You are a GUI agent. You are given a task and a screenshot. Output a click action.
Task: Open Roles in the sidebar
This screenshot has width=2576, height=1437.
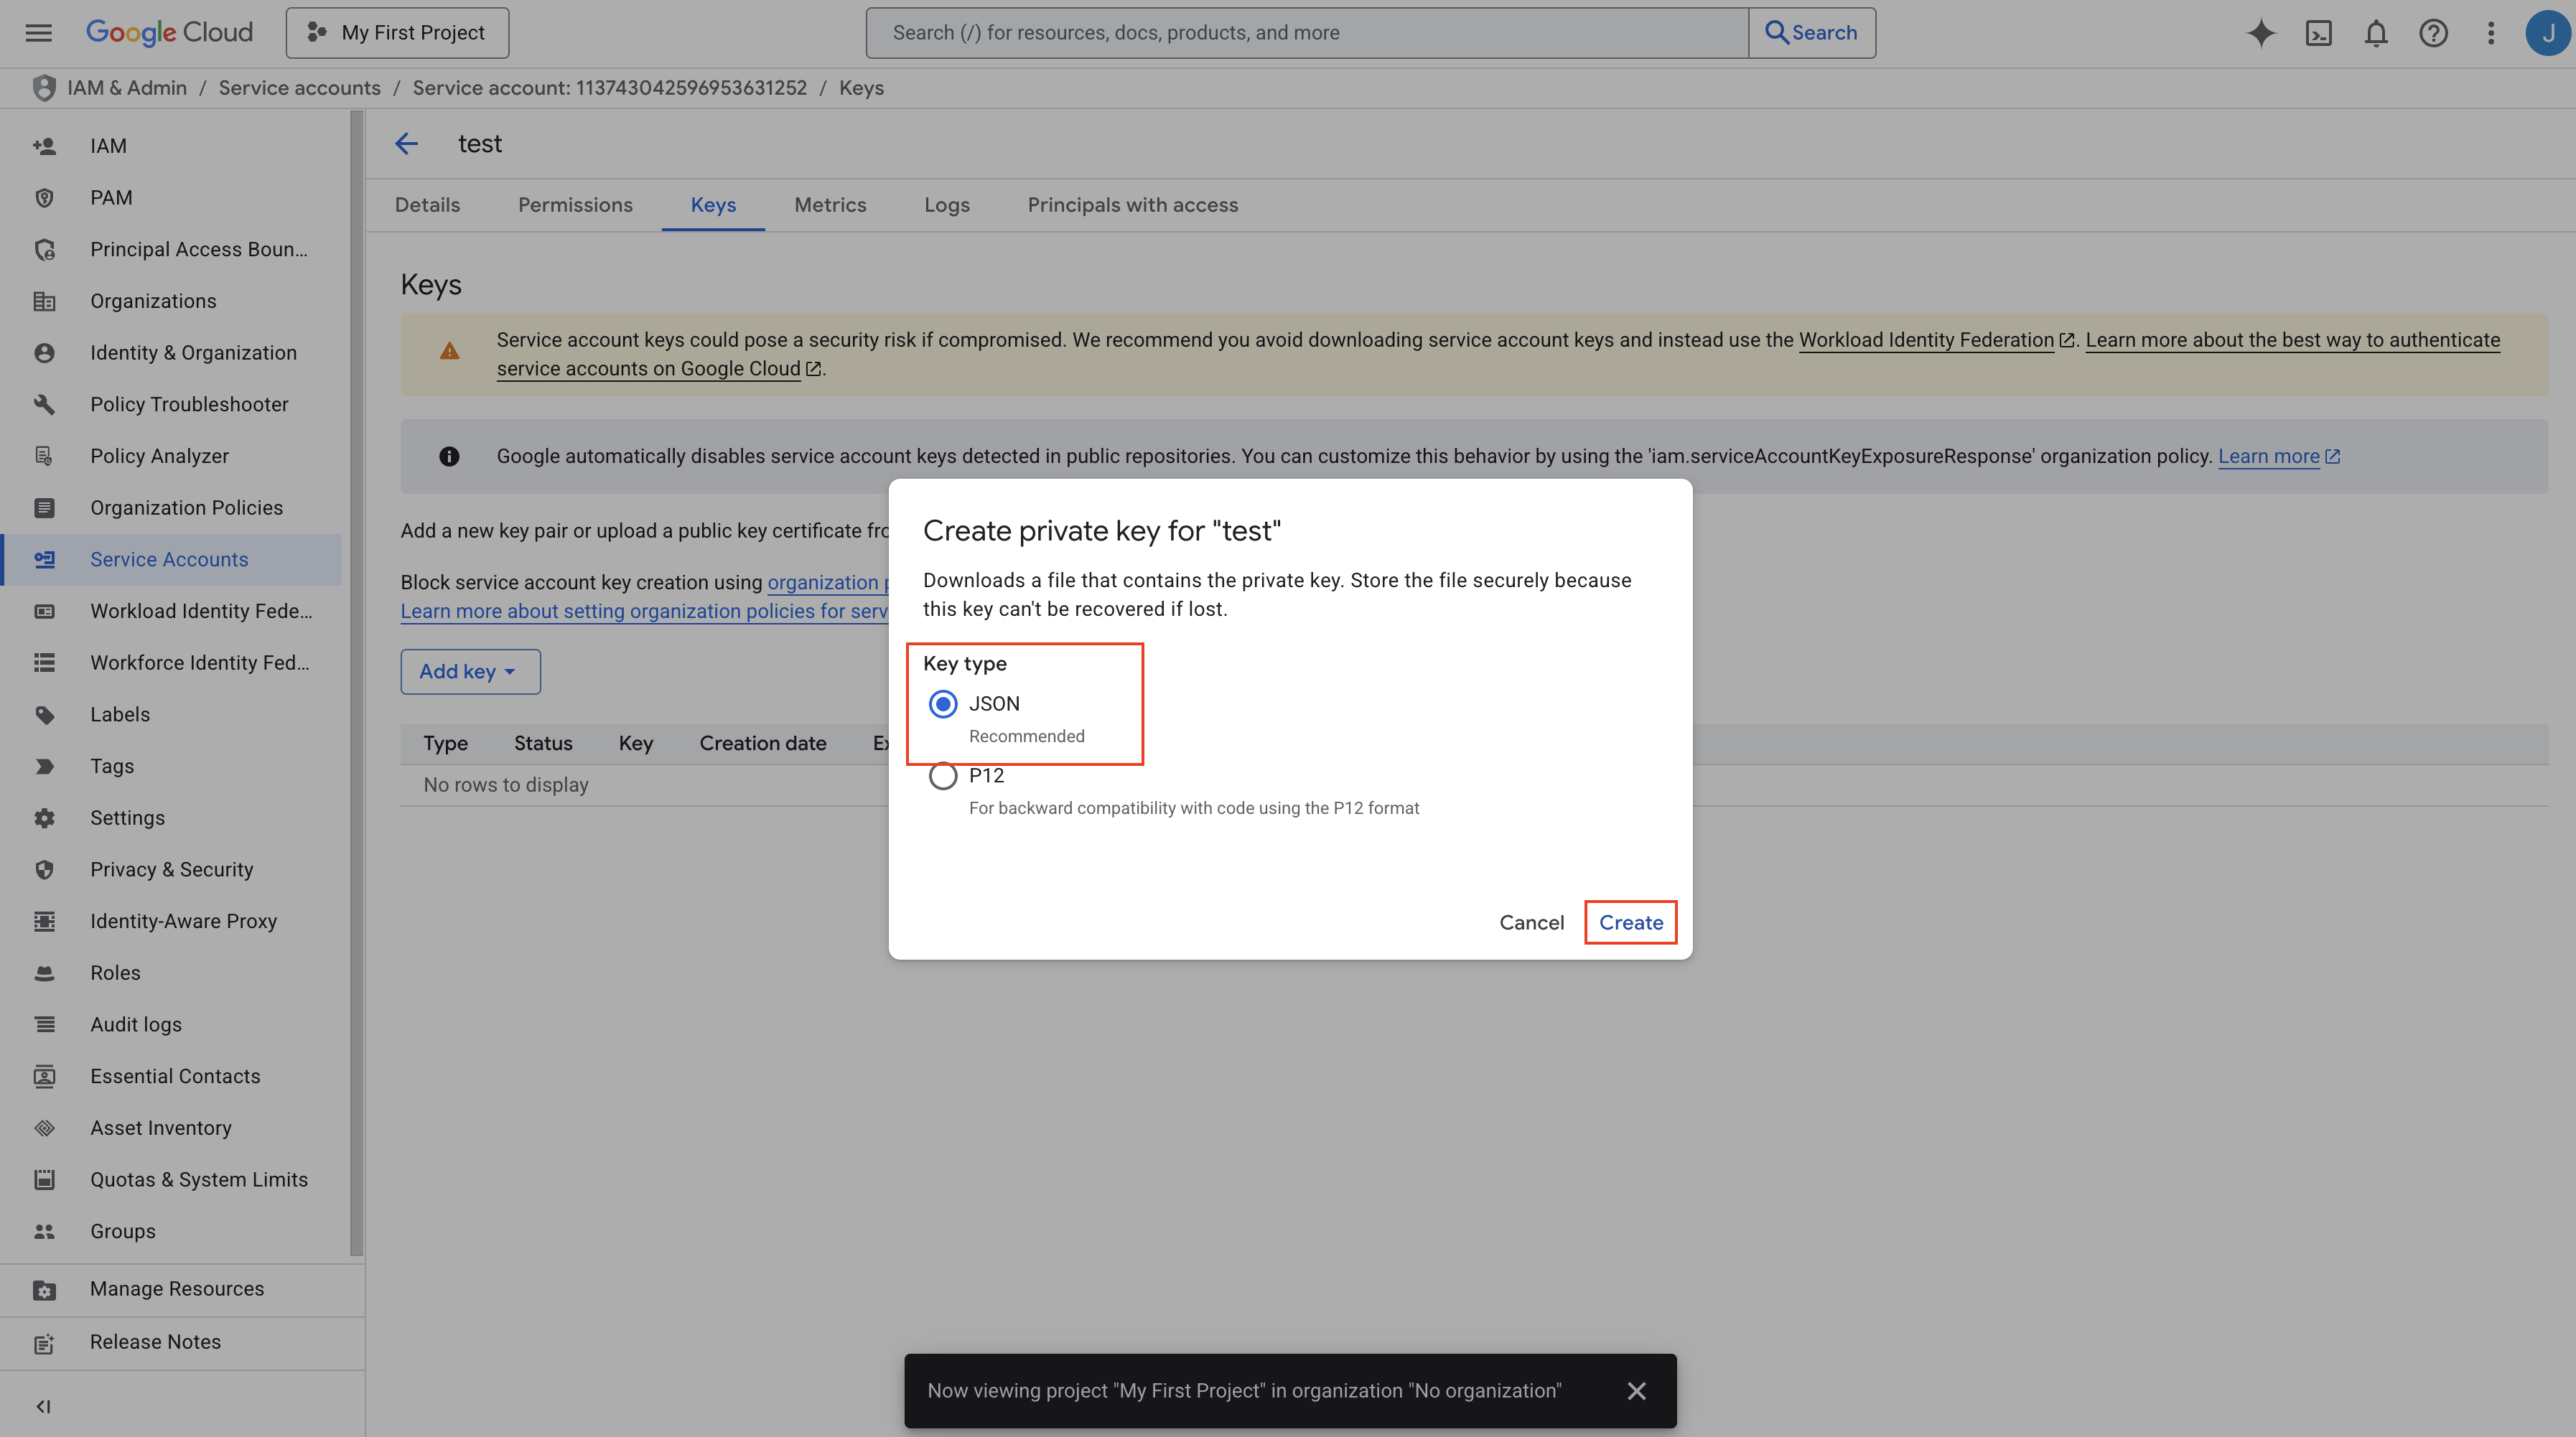pos(172,973)
